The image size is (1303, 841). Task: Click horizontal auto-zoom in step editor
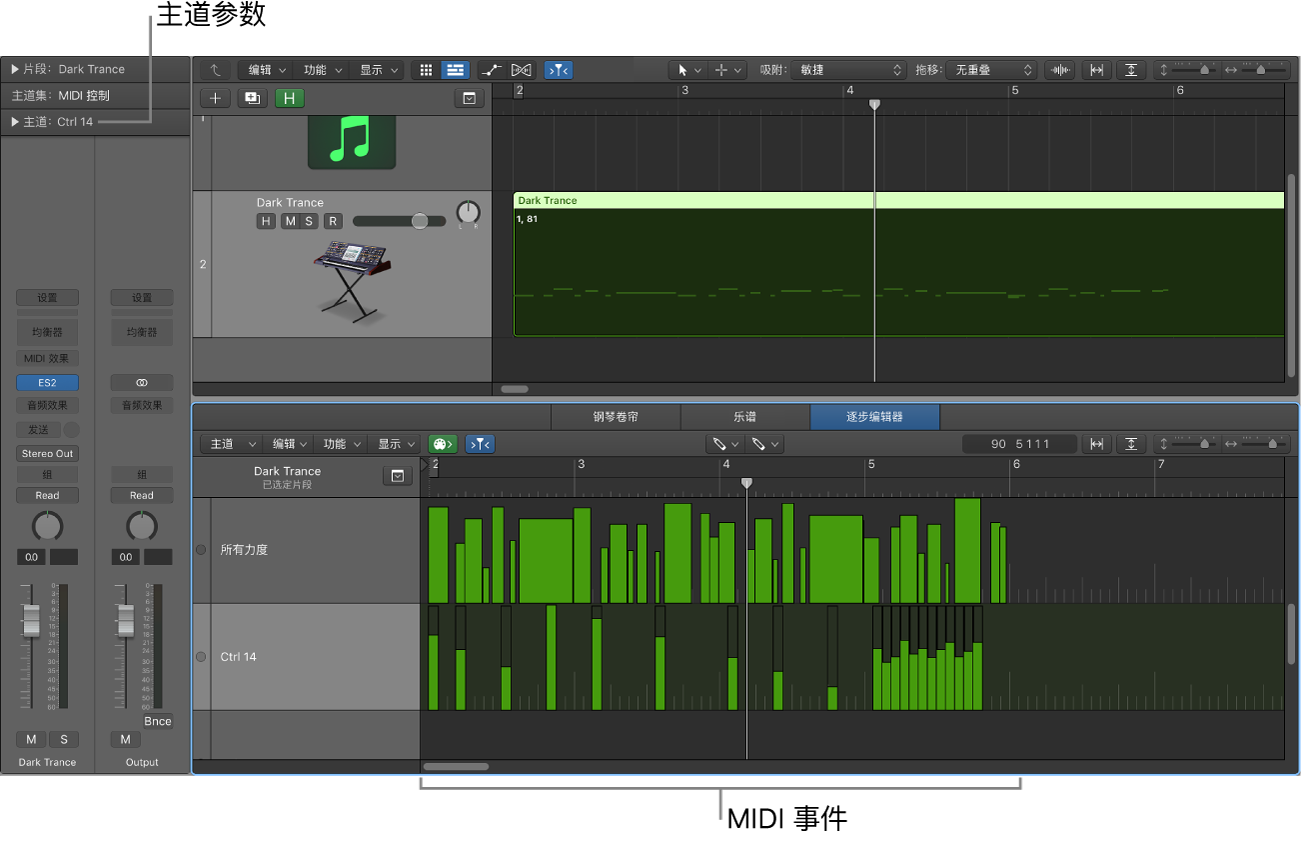(x=1097, y=444)
